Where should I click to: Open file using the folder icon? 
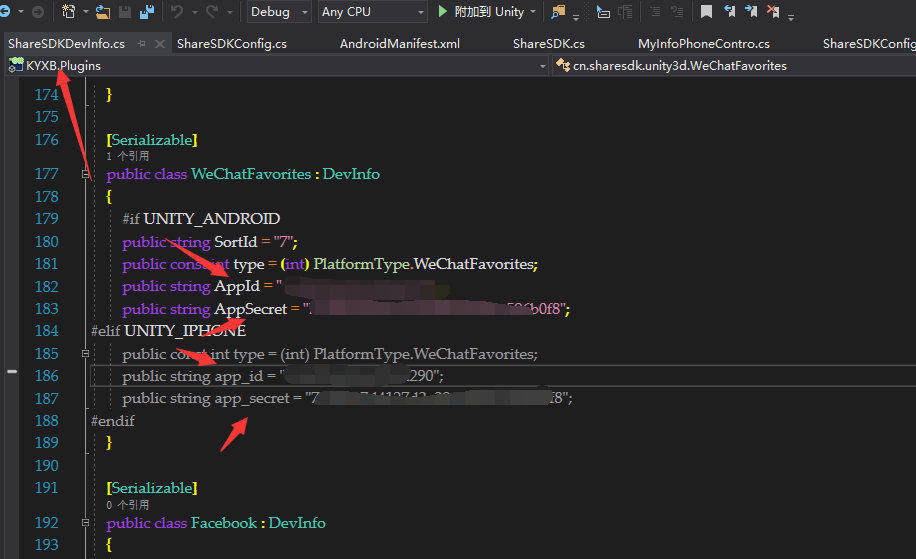tap(102, 12)
